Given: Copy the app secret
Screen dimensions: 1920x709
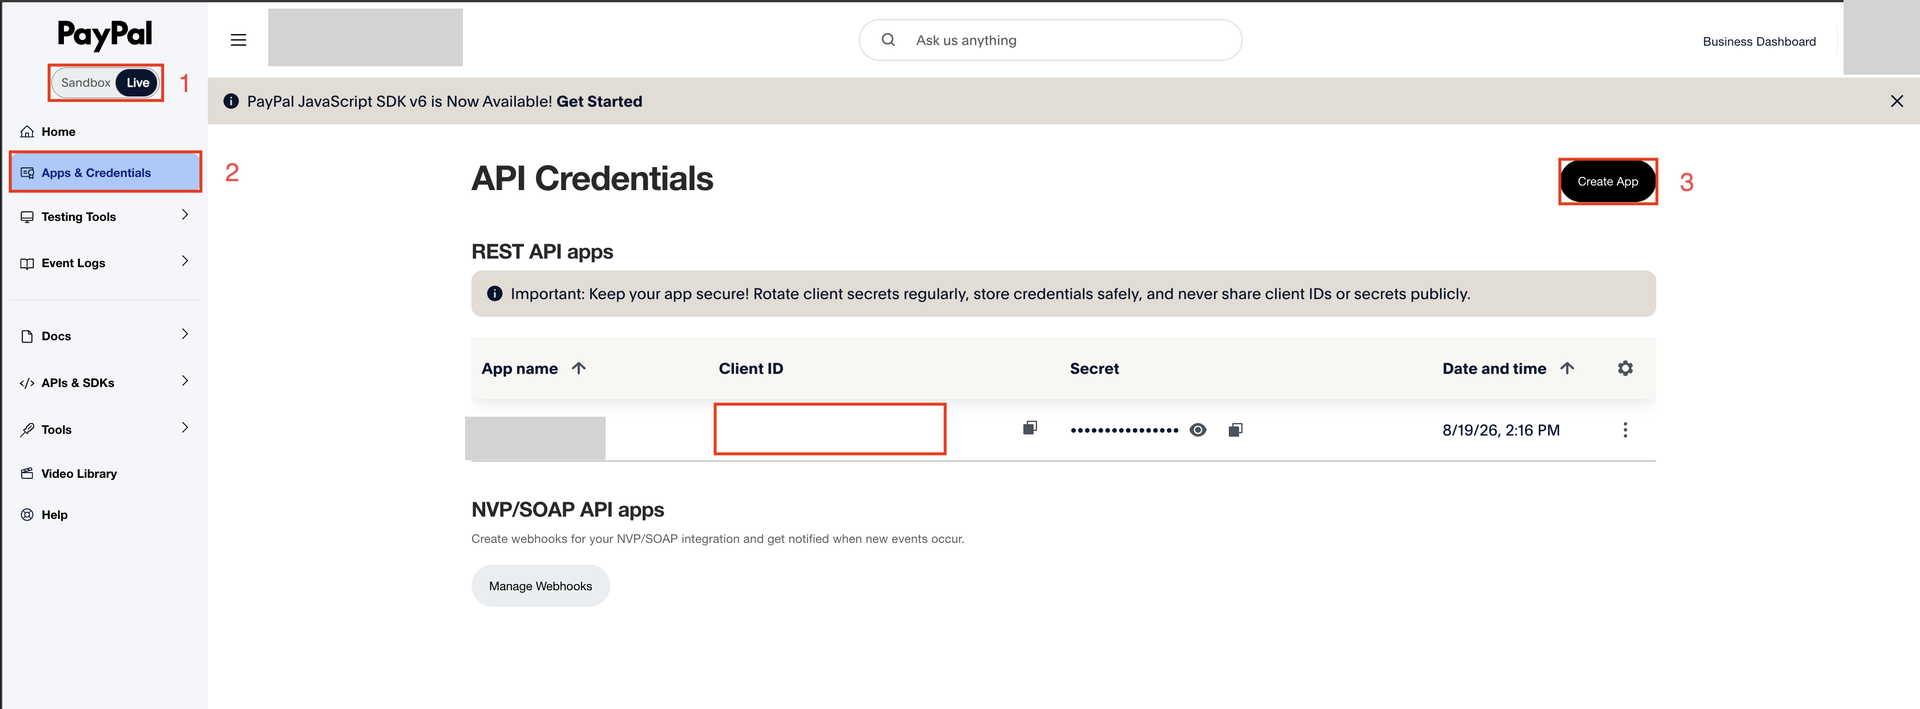Looking at the screenshot, I should [x=1236, y=430].
